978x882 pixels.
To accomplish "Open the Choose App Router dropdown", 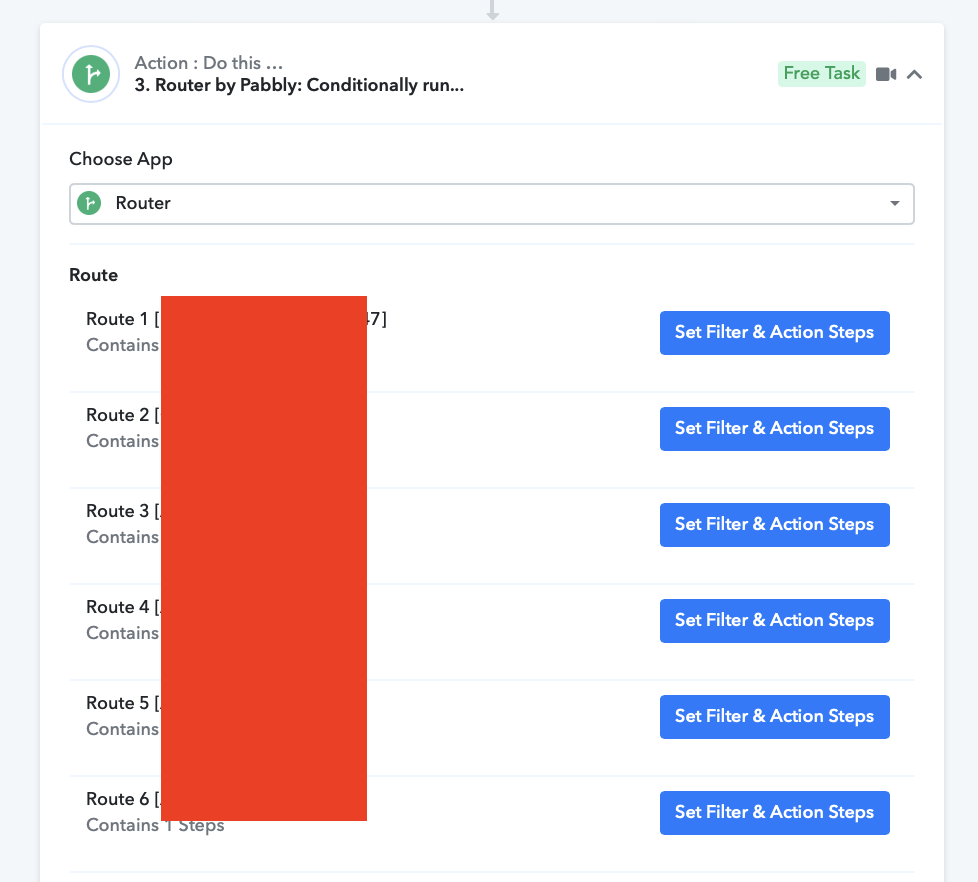I will pos(491,204).
